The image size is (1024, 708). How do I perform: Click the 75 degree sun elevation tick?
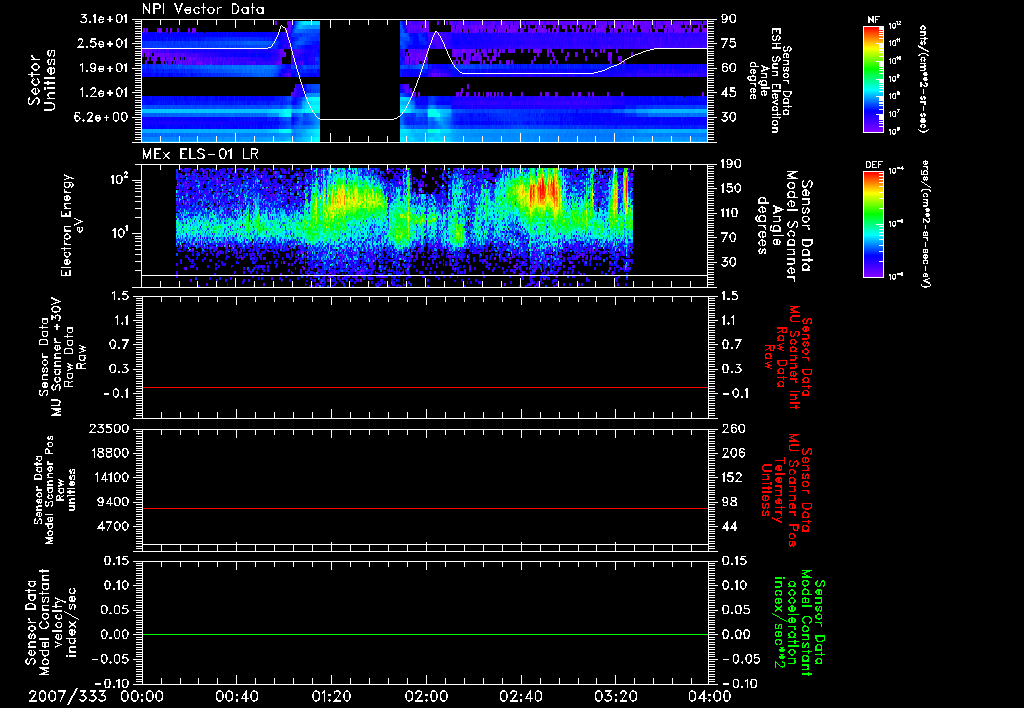click(728, 43)
